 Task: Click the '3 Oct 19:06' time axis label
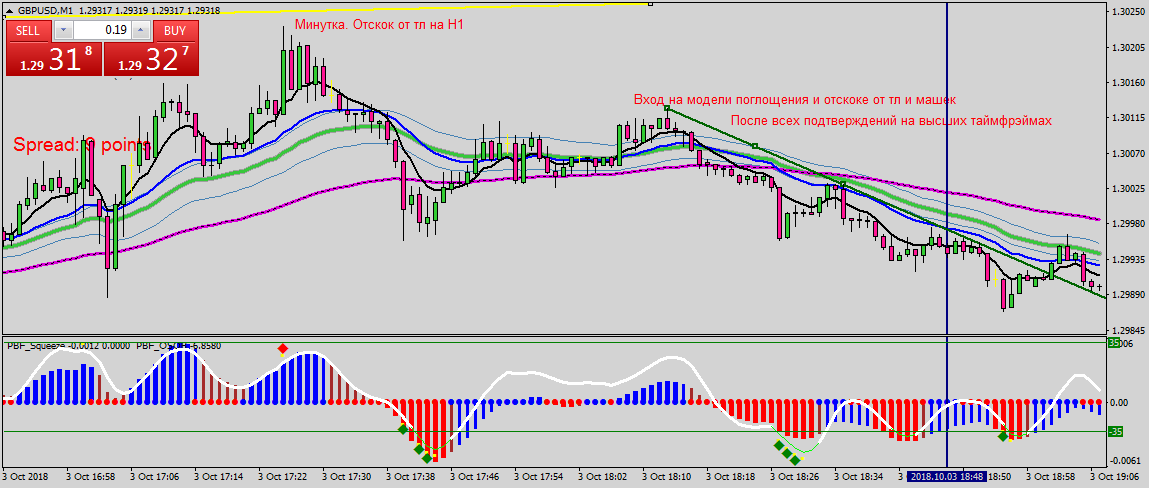pyautogui.click(x=1115, y=476)
